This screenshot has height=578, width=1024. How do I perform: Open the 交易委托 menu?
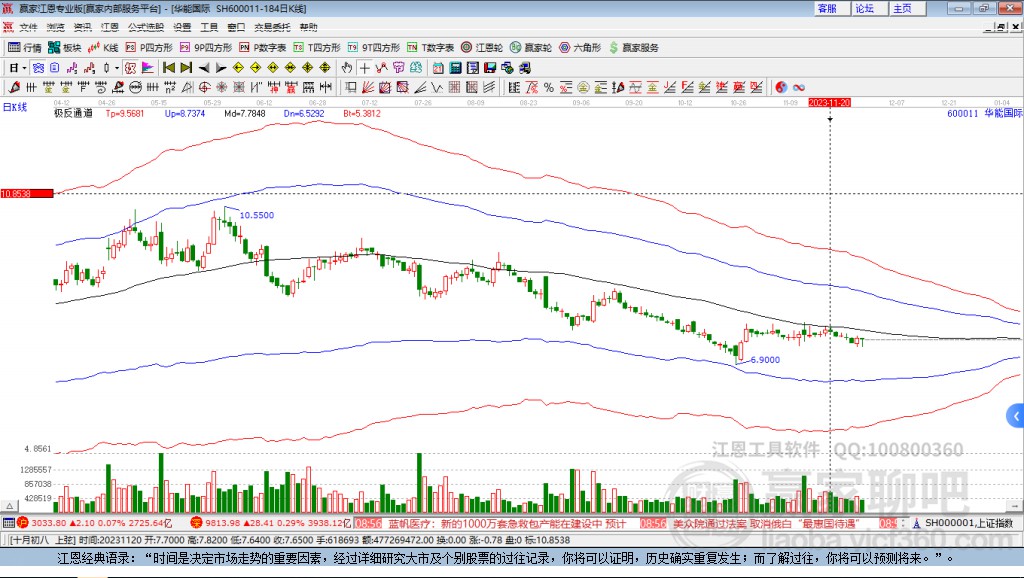coord(272,27)
